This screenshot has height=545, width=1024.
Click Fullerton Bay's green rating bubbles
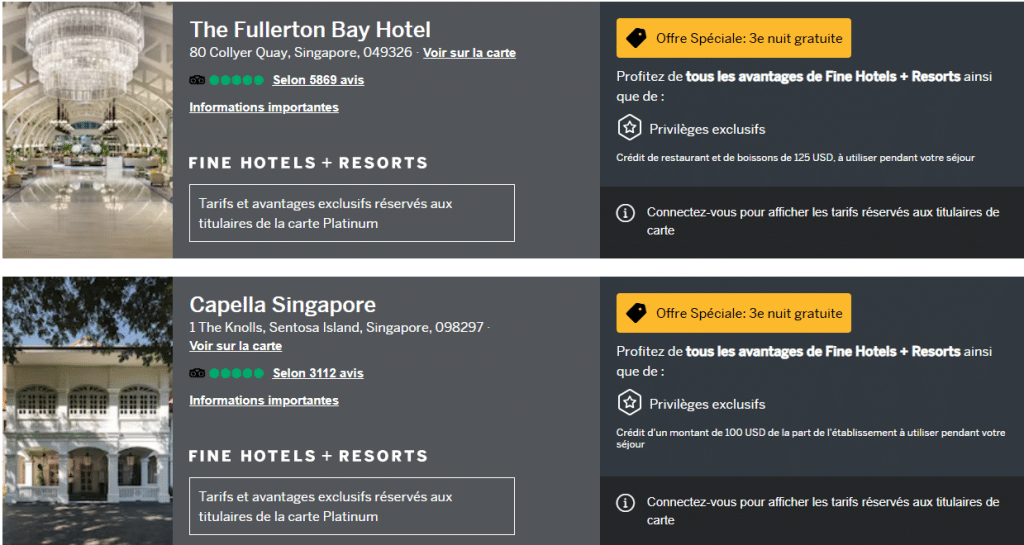[x=236, y=80]
